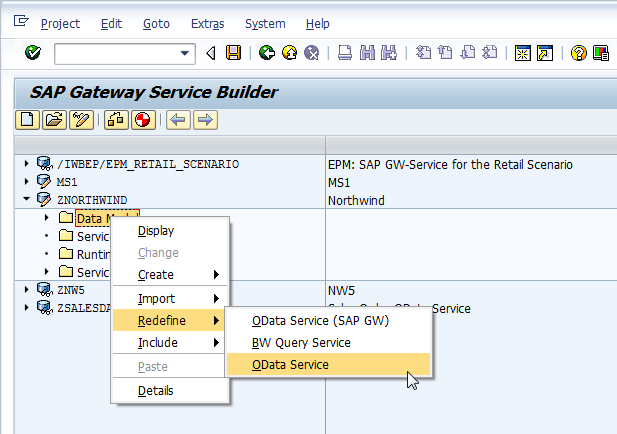Viewport: 617px width, 434px height.
Task: Click the Check Project Consistency icon
Action: 143,120
